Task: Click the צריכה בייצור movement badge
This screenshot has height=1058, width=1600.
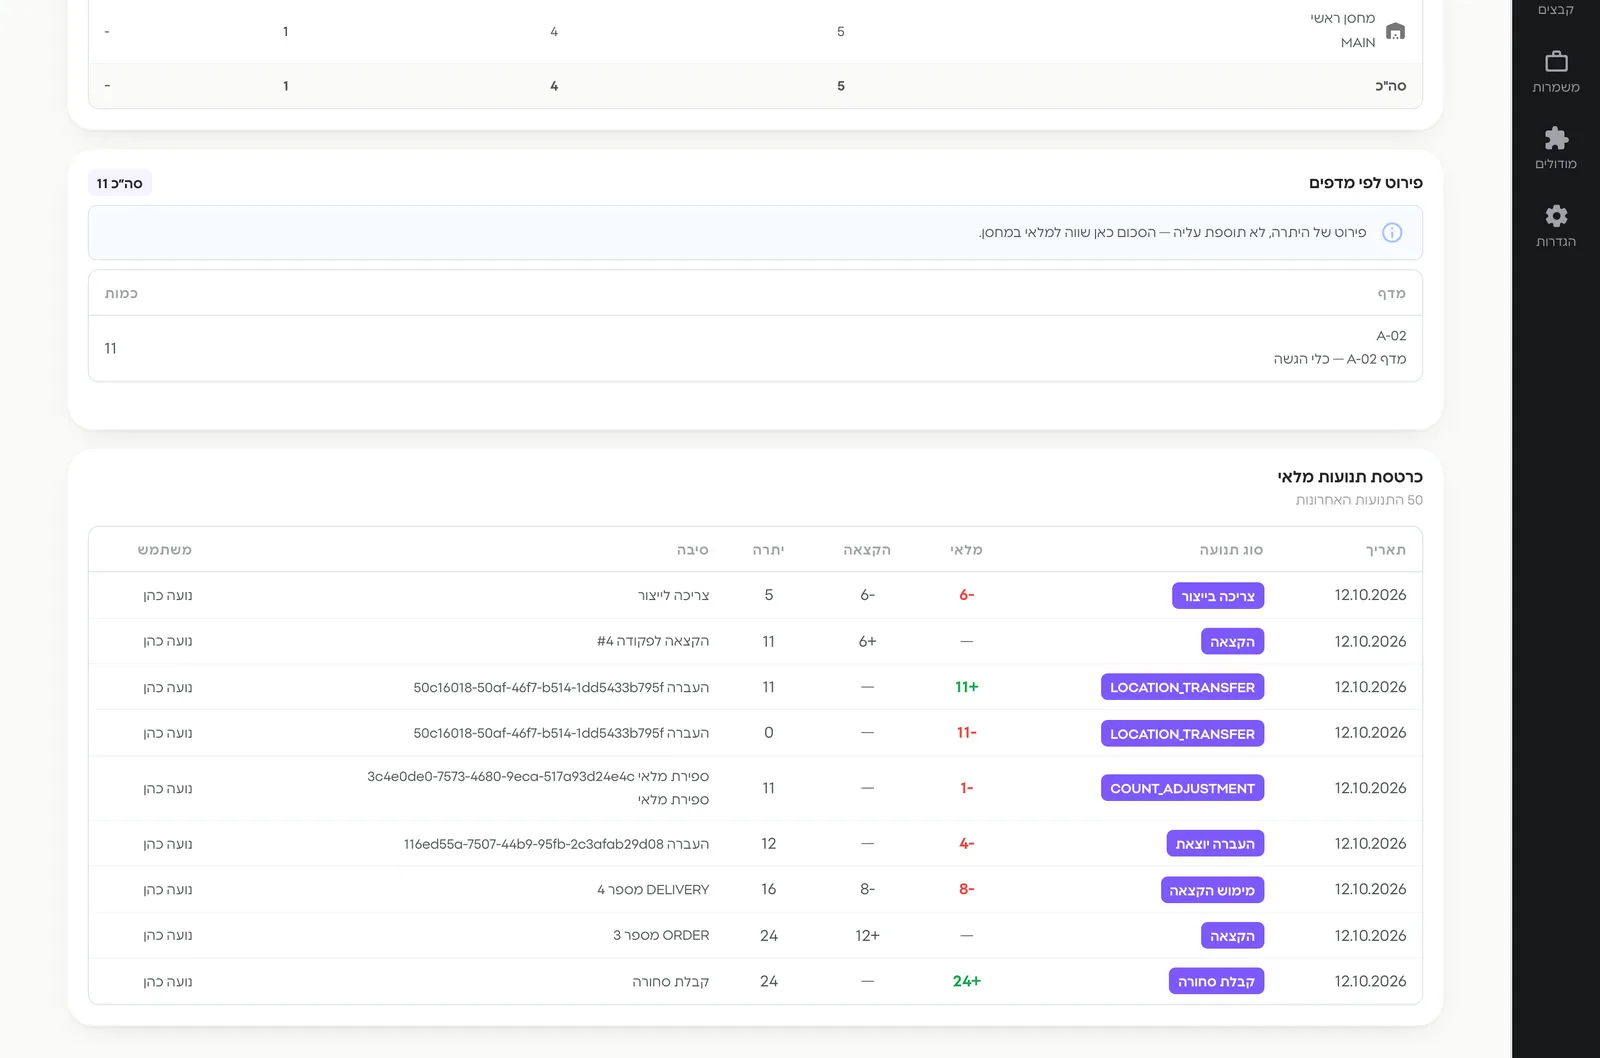Action: (1218, 596)
